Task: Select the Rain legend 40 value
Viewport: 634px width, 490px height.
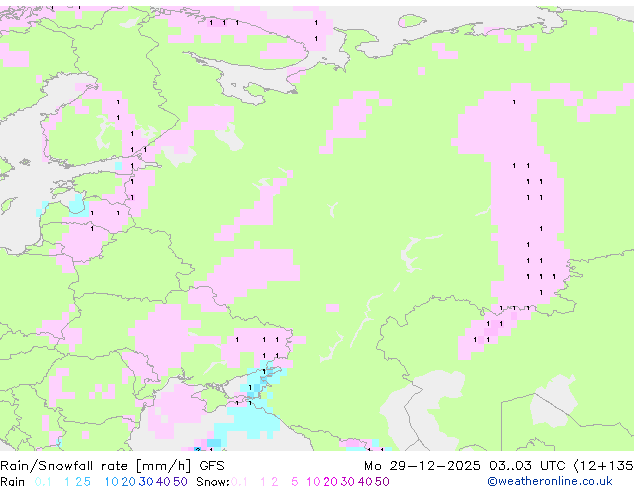Action: tap(163, 482)
